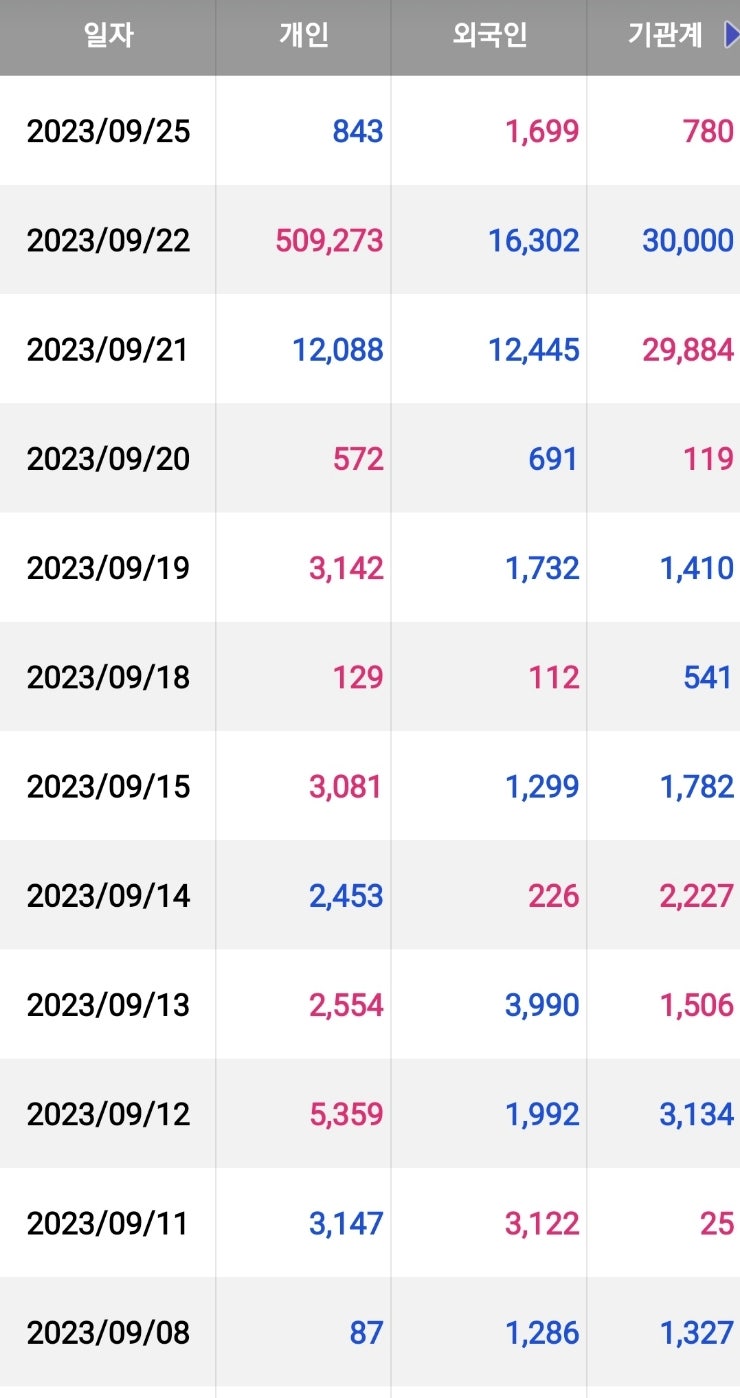
Task: Click the 외국인 column header
Action: coord(489,36)
